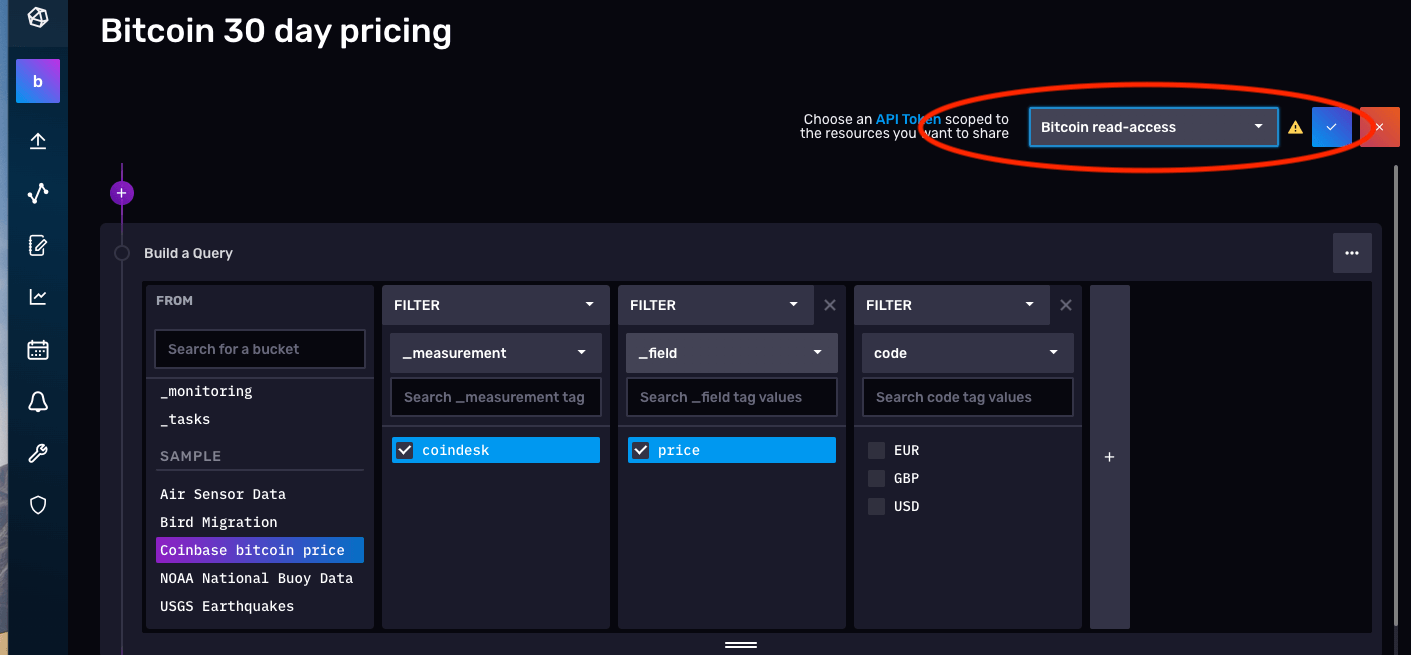Viewport: 1411px width, 655px height.
Task: Enable the USD code checkbox
Action: coord(876,506)
